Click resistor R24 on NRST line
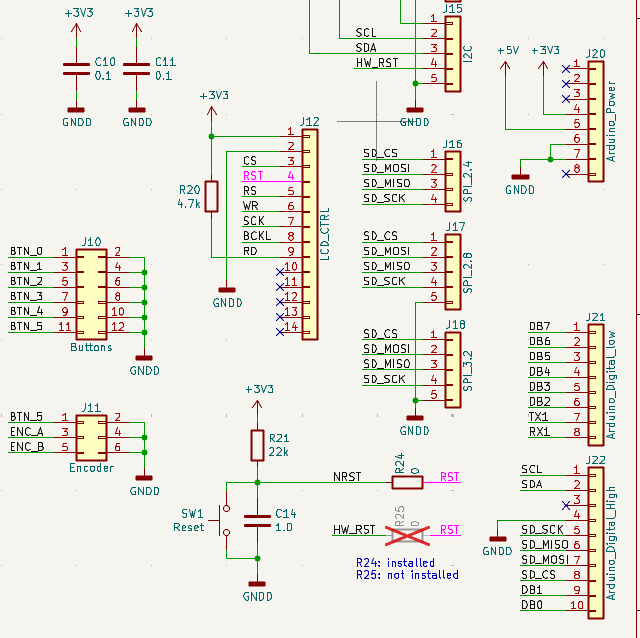This screenshot has height=638, width=640. click(x=406, y=483)
